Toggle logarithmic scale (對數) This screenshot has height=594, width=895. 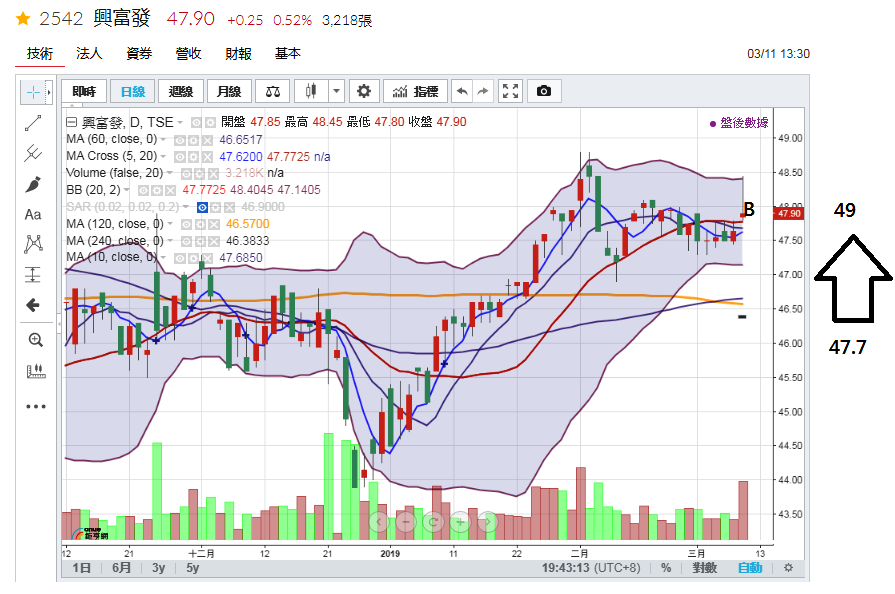click(x=704, y=568)
